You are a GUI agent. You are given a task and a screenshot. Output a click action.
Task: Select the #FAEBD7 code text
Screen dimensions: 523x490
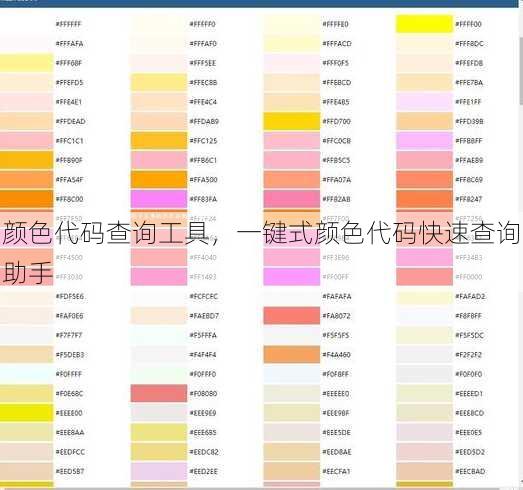[204, 316]
